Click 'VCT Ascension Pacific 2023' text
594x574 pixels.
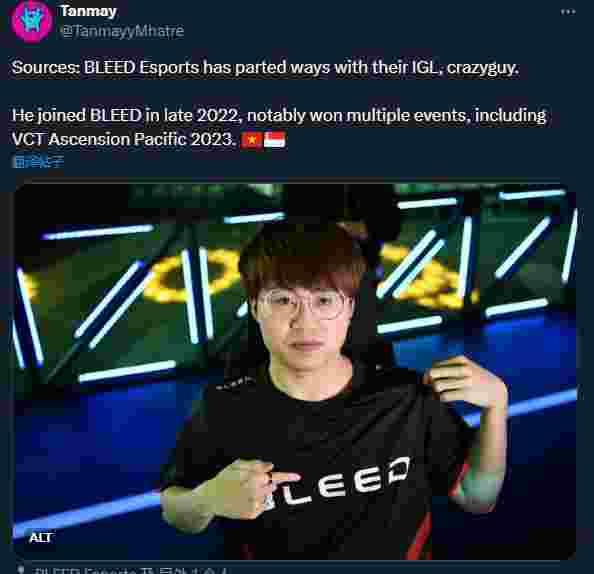[123, 139]
